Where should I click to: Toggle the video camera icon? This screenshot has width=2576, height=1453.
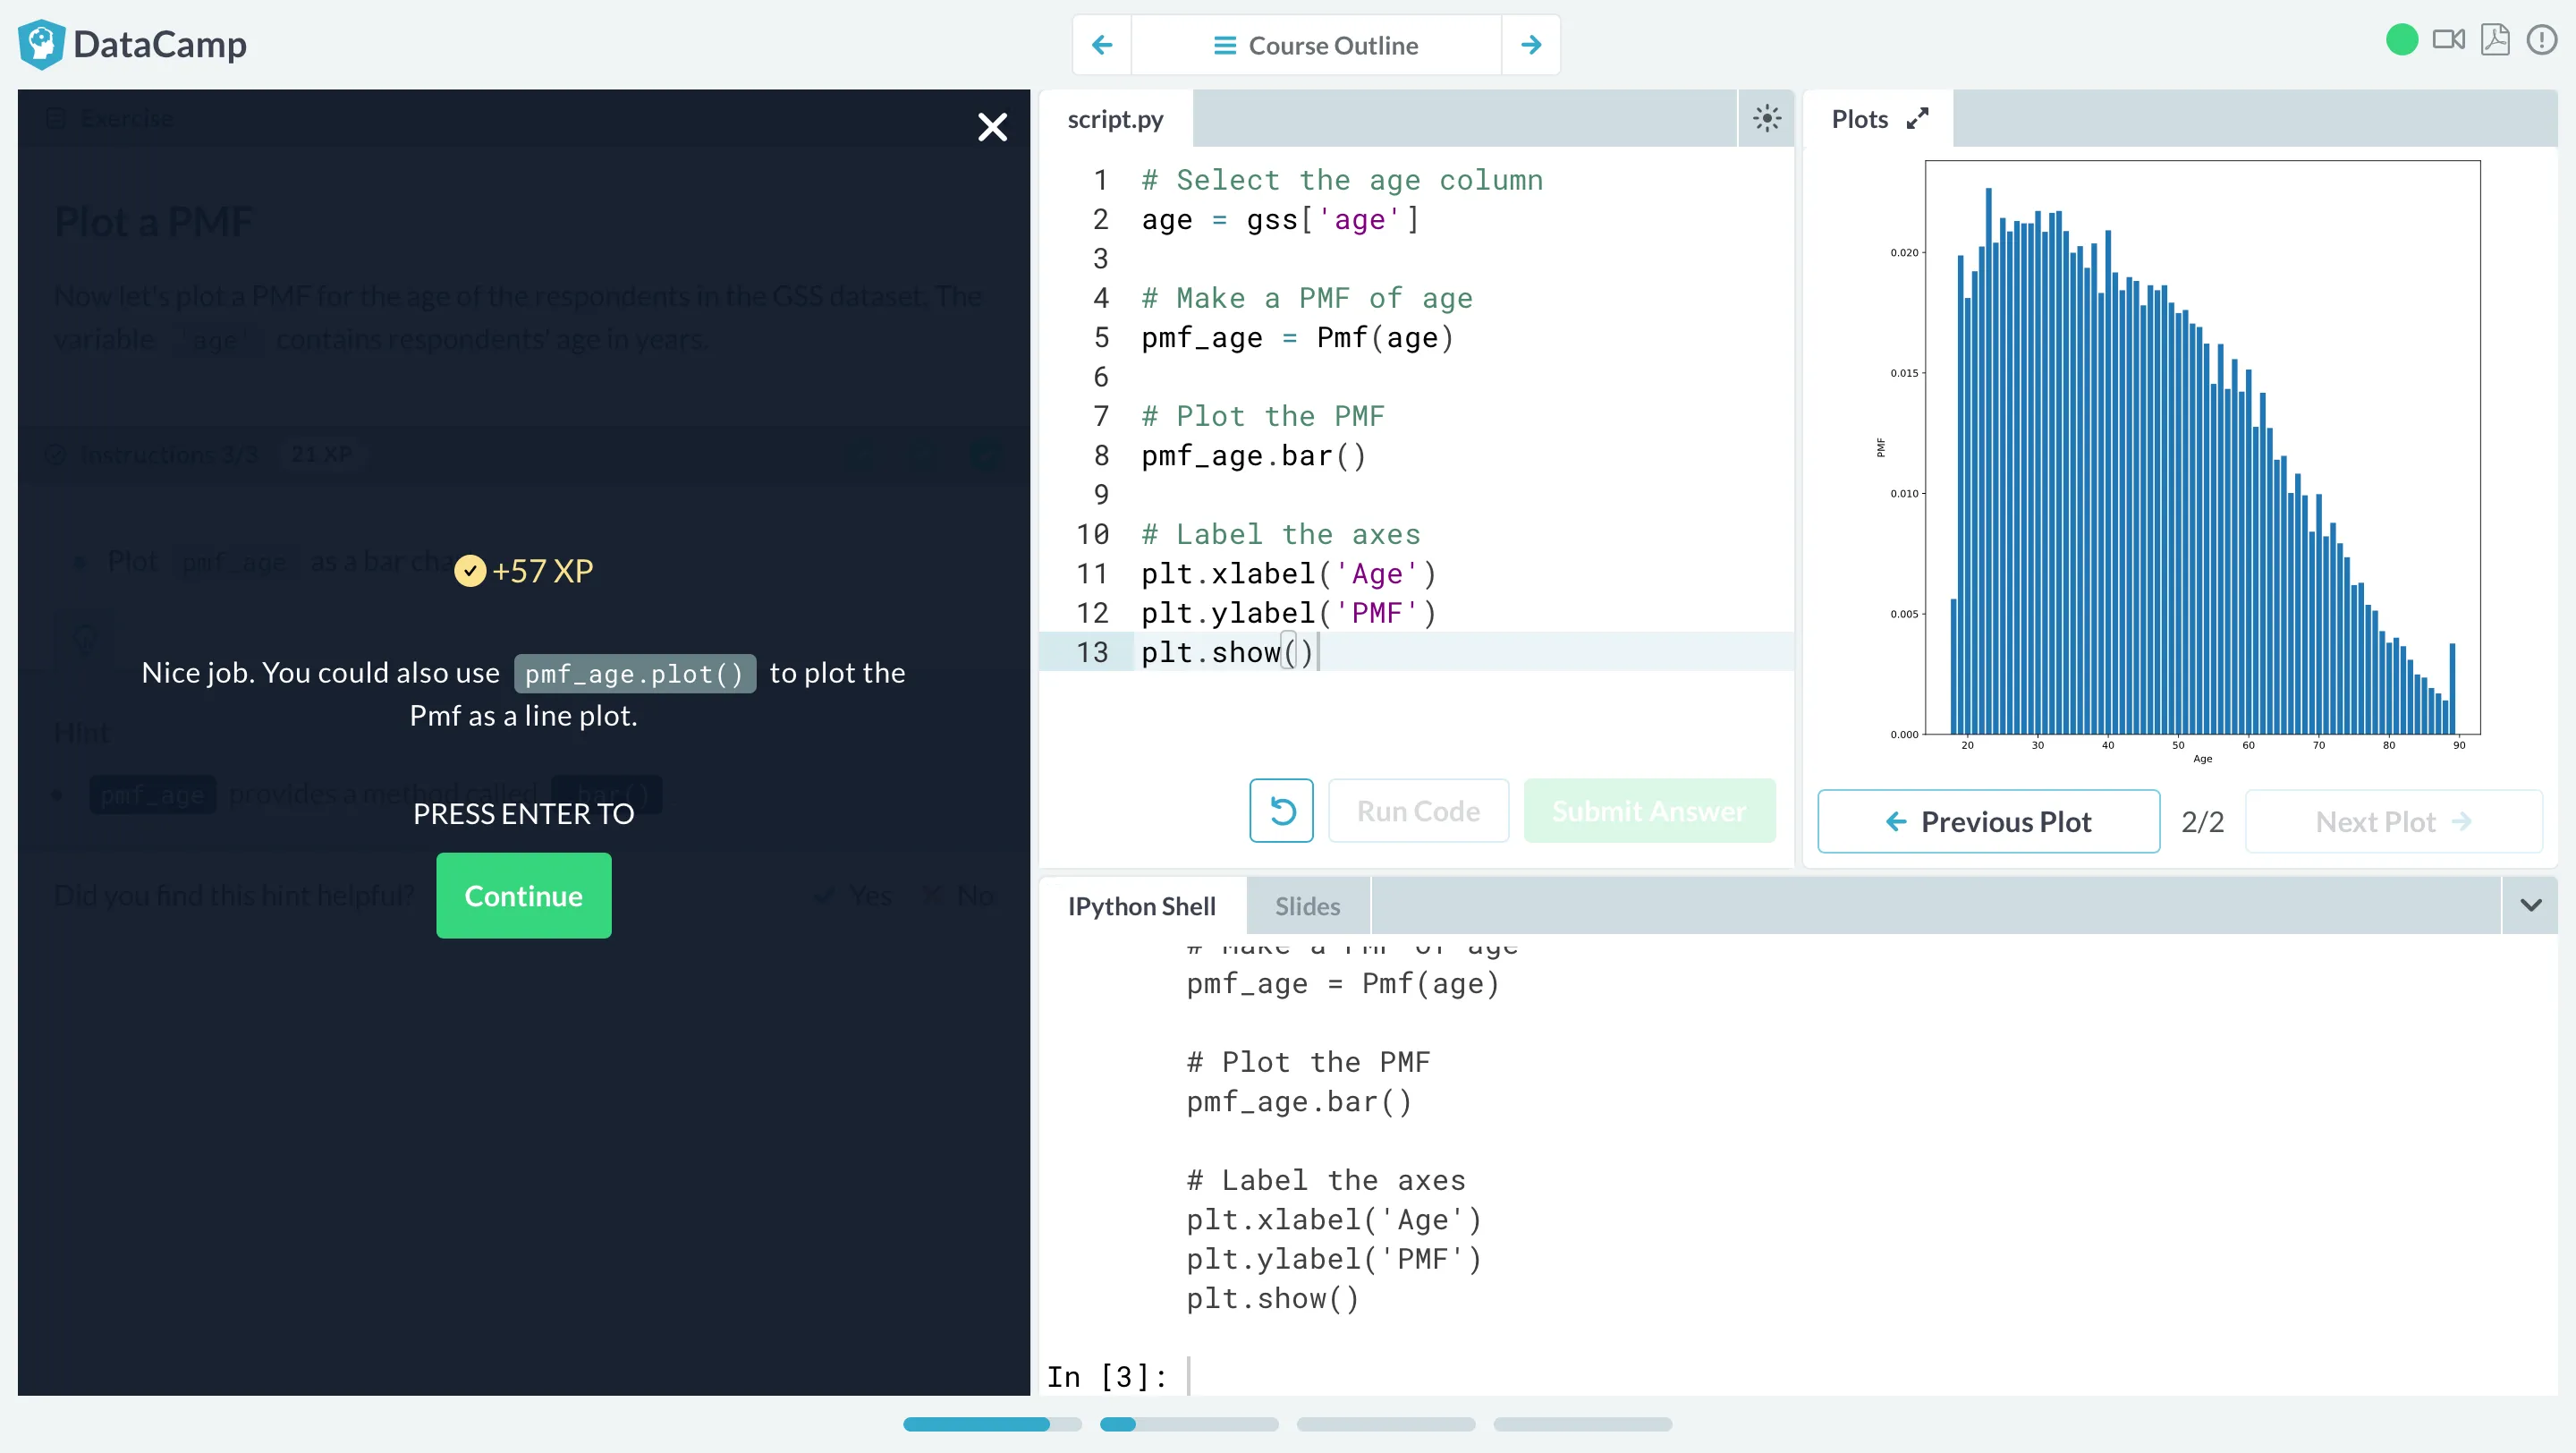[x=2451, y=44]
